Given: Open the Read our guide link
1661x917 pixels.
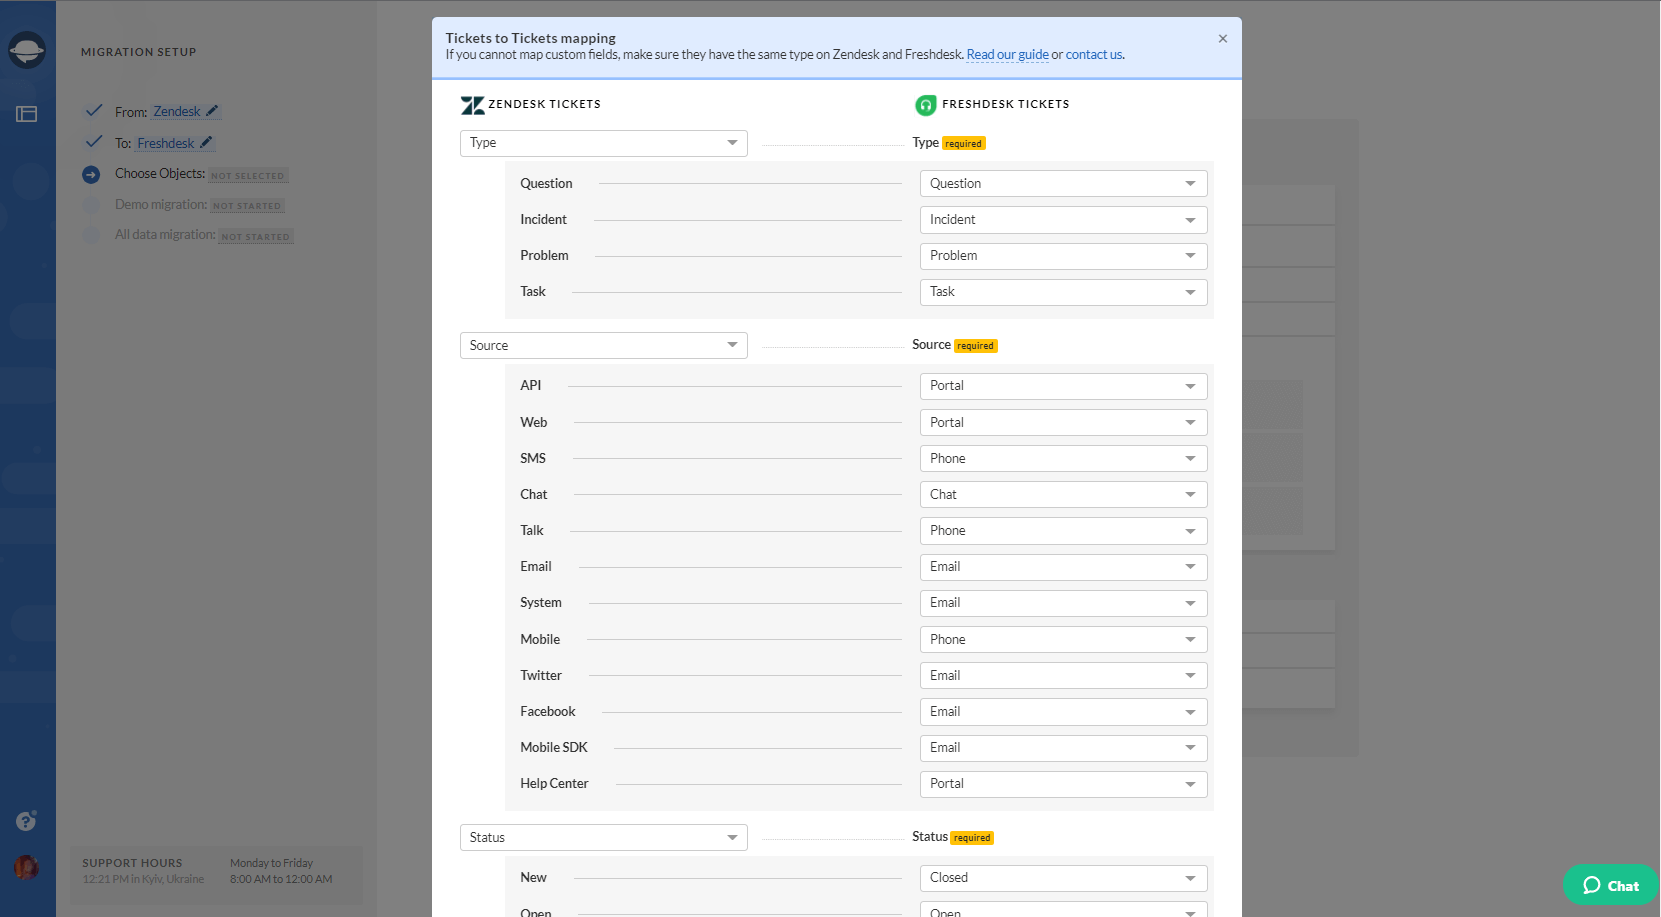Looking at the screenshot, I should (1007, 55).
